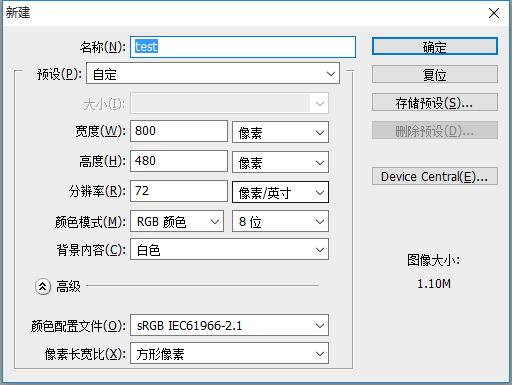The height and width of the screenshot is (385, 512).
Task: Open the resolution unit dropdown 像素/英寸
Action: coord(280,192)
